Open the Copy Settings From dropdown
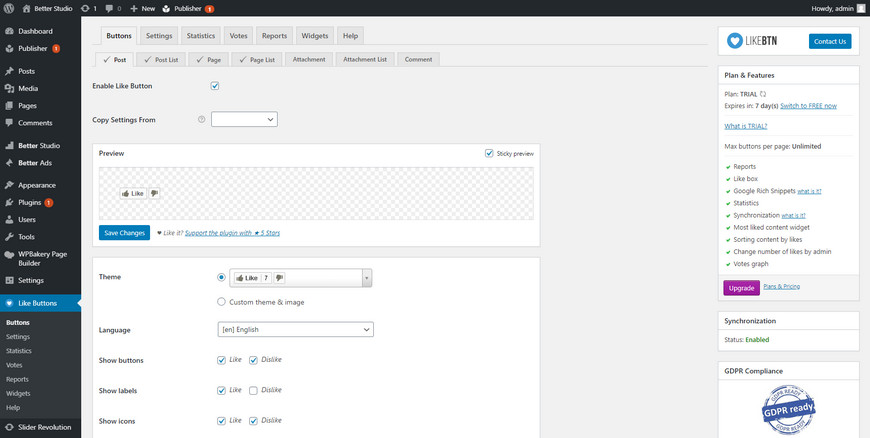This screenshot has width=870, height=438. click(x=244, y=119)
